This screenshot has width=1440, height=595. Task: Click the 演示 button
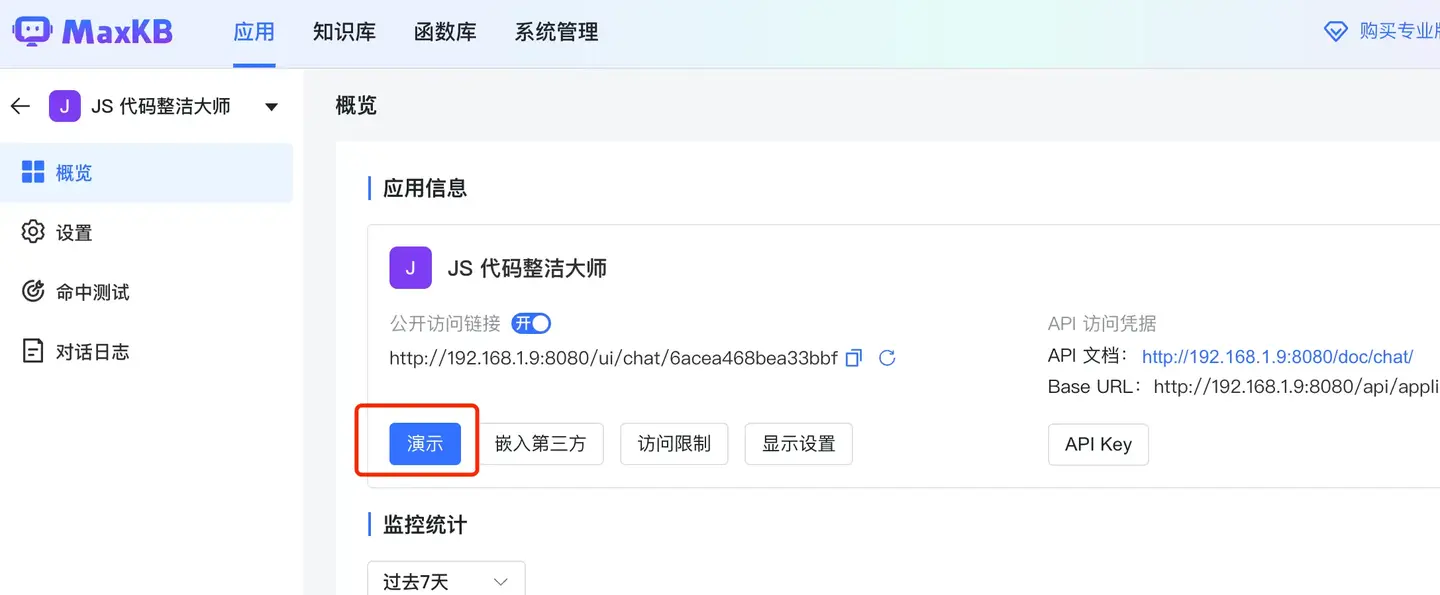pyautogui.click(x=424, y=443)
